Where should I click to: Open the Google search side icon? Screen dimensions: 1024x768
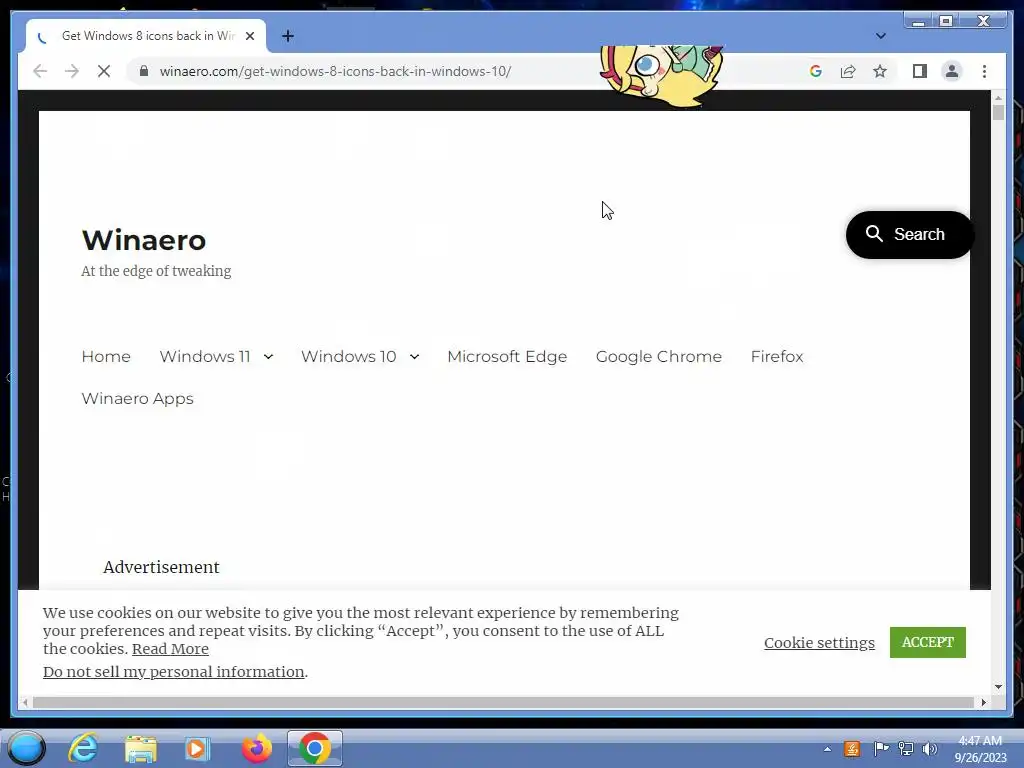816,71
